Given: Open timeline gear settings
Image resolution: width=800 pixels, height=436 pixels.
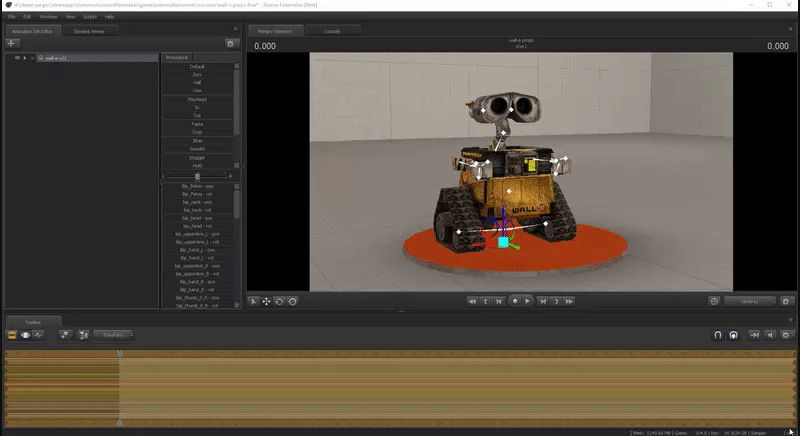Looking at the screenshot, I should pos(786,335).
